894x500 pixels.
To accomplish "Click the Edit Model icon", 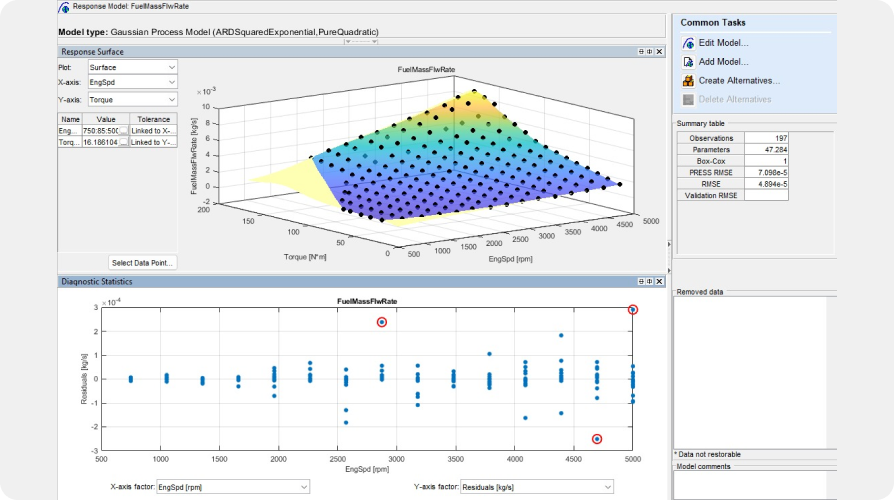I will pyautogui.click(x=688, y=43).
